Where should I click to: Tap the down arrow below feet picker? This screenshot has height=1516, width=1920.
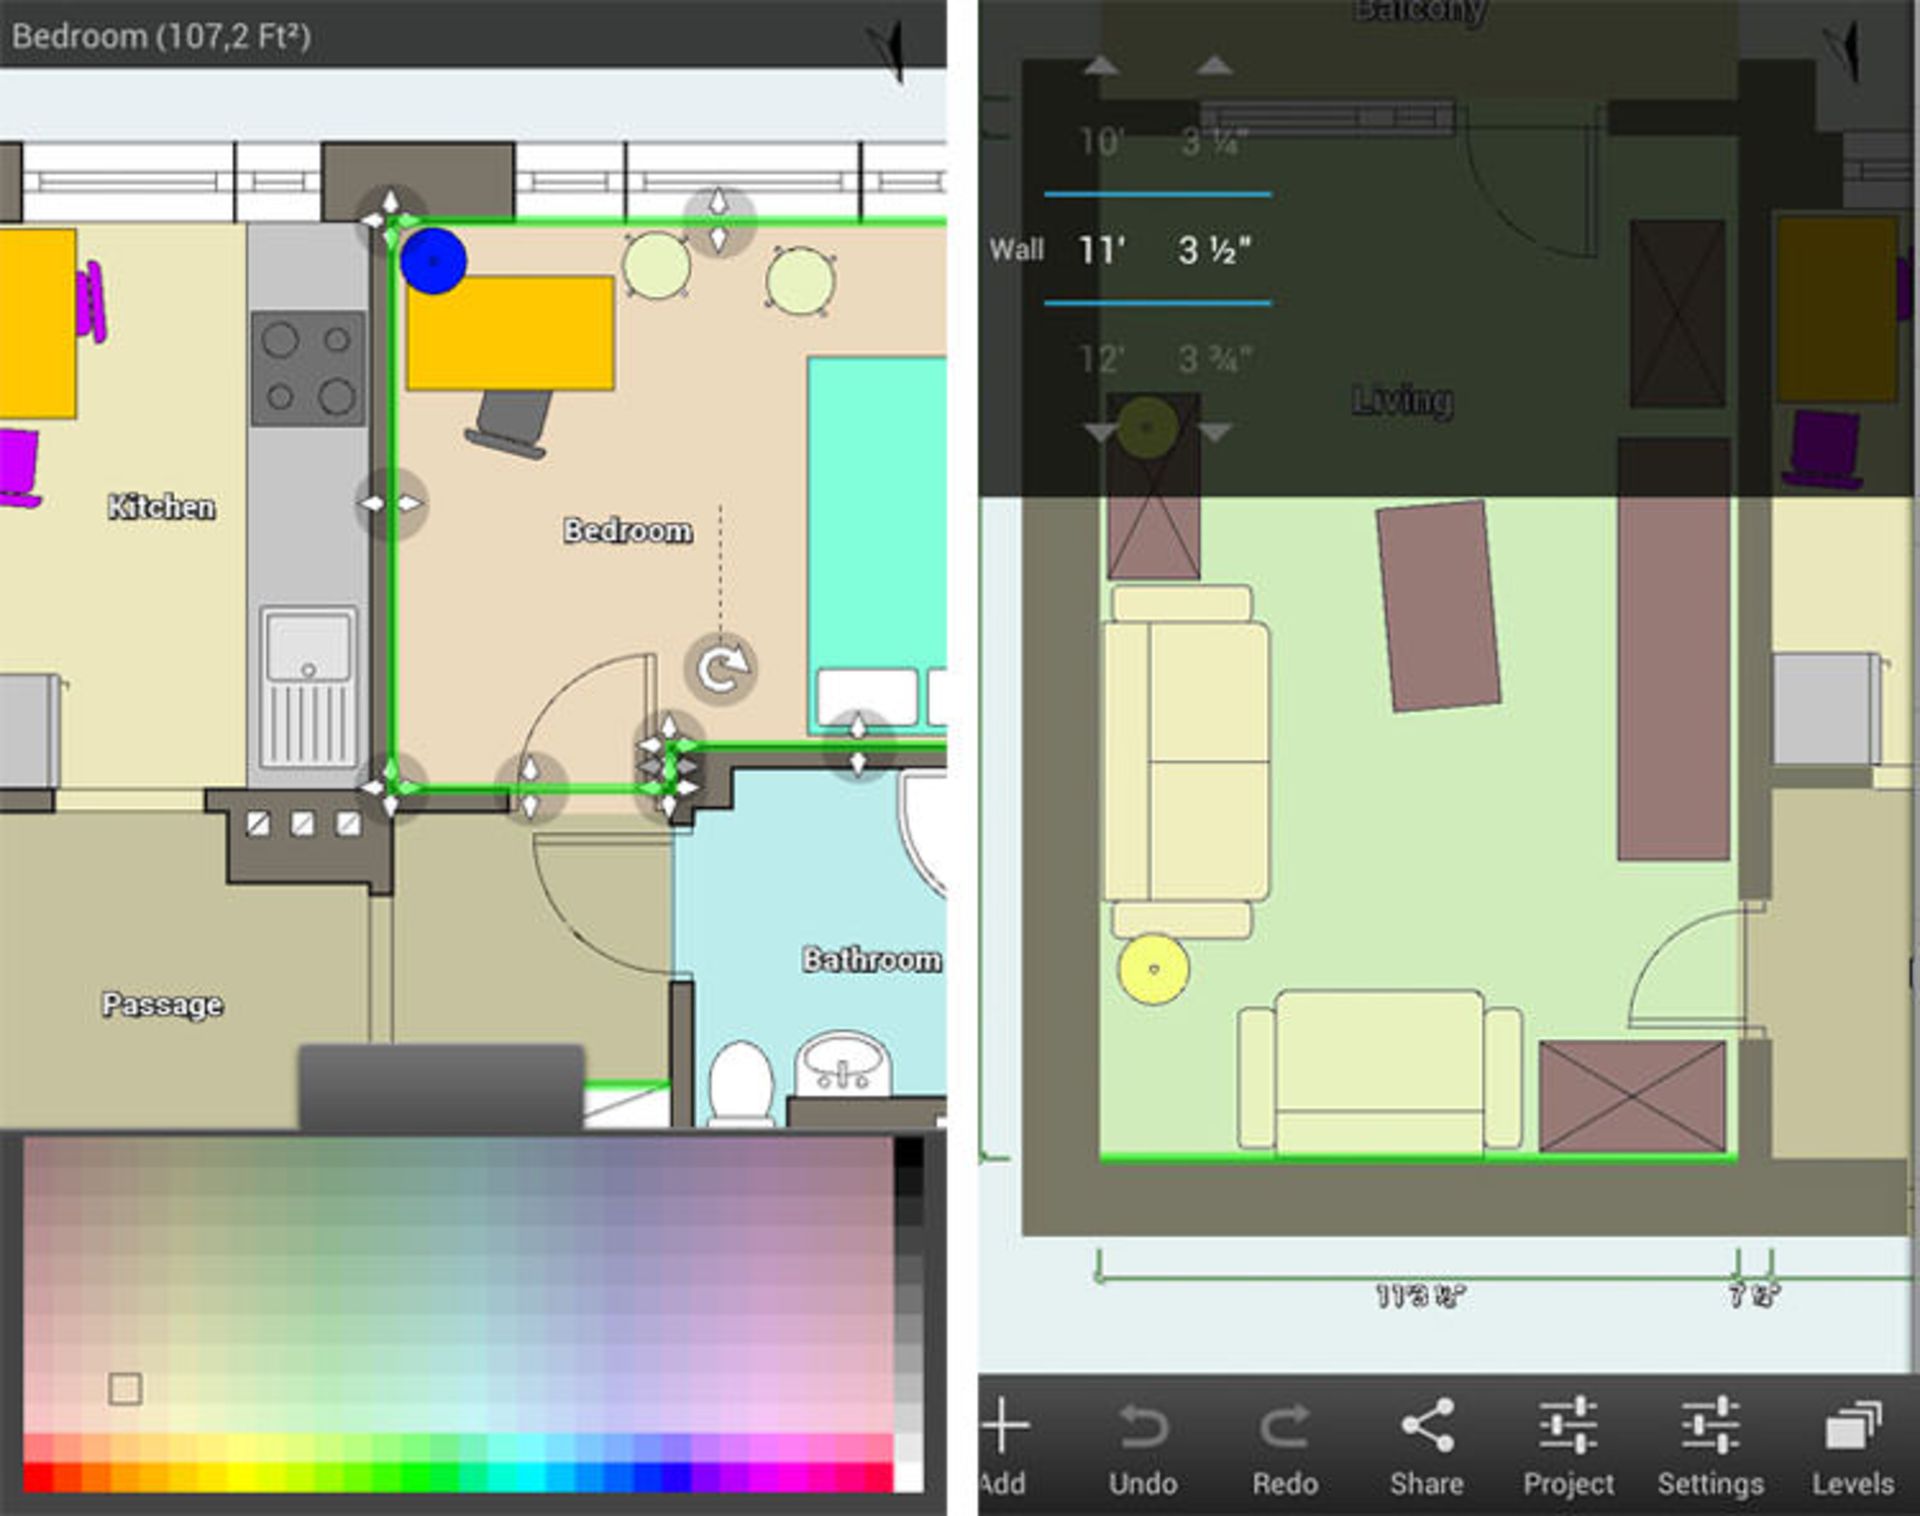[x=1101, y=433]
